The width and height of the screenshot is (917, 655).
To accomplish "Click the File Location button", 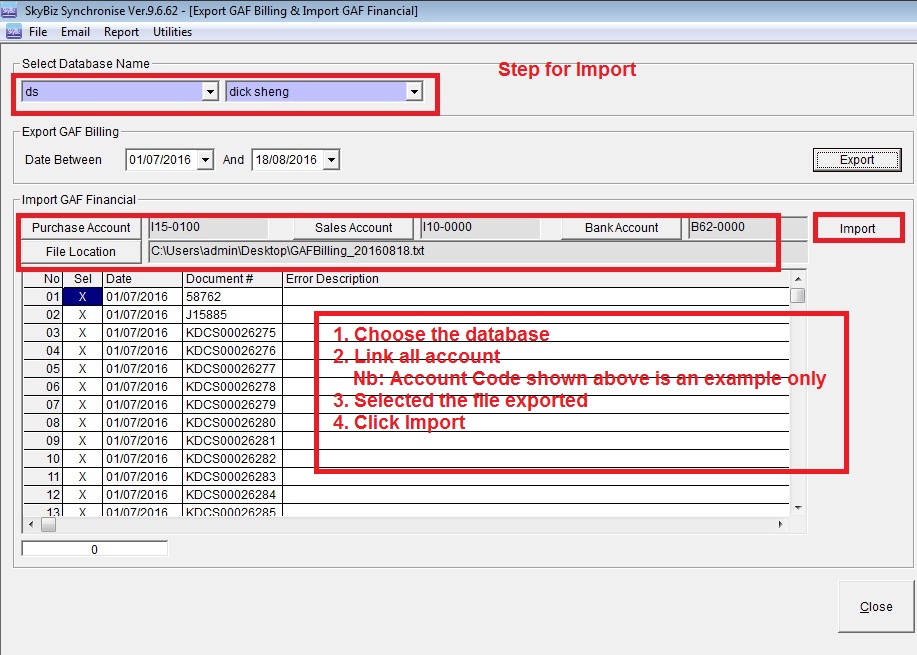I will [81, 252].
